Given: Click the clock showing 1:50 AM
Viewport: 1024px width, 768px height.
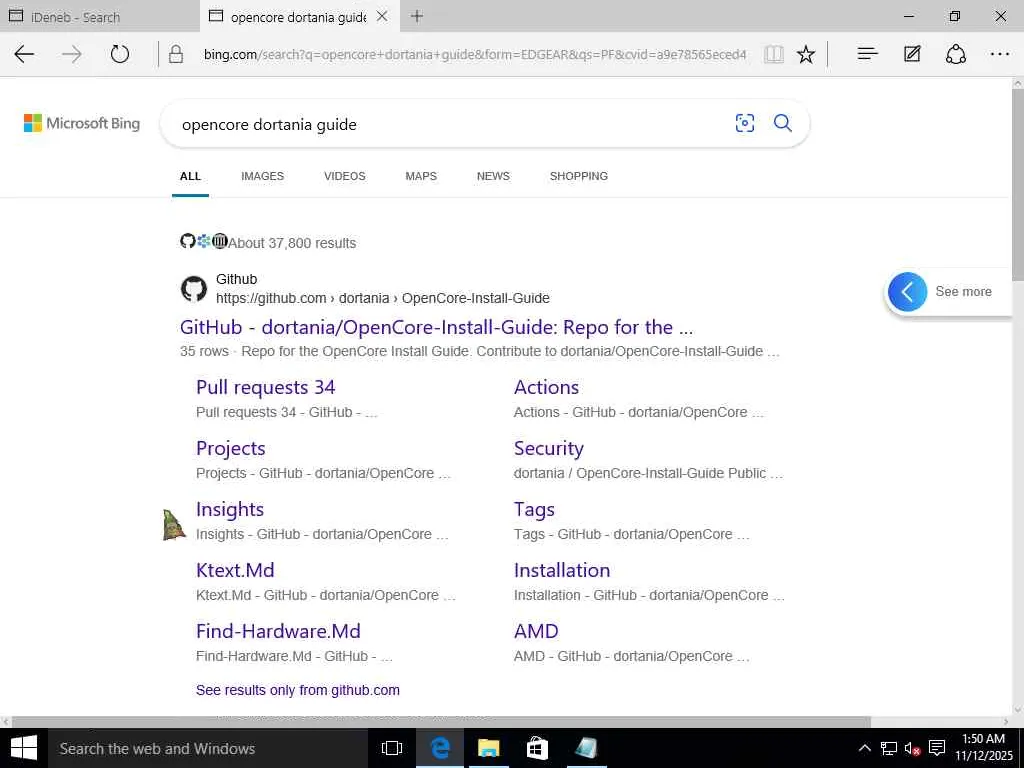Looking at the screenshot, I should (x=984, y=739).
